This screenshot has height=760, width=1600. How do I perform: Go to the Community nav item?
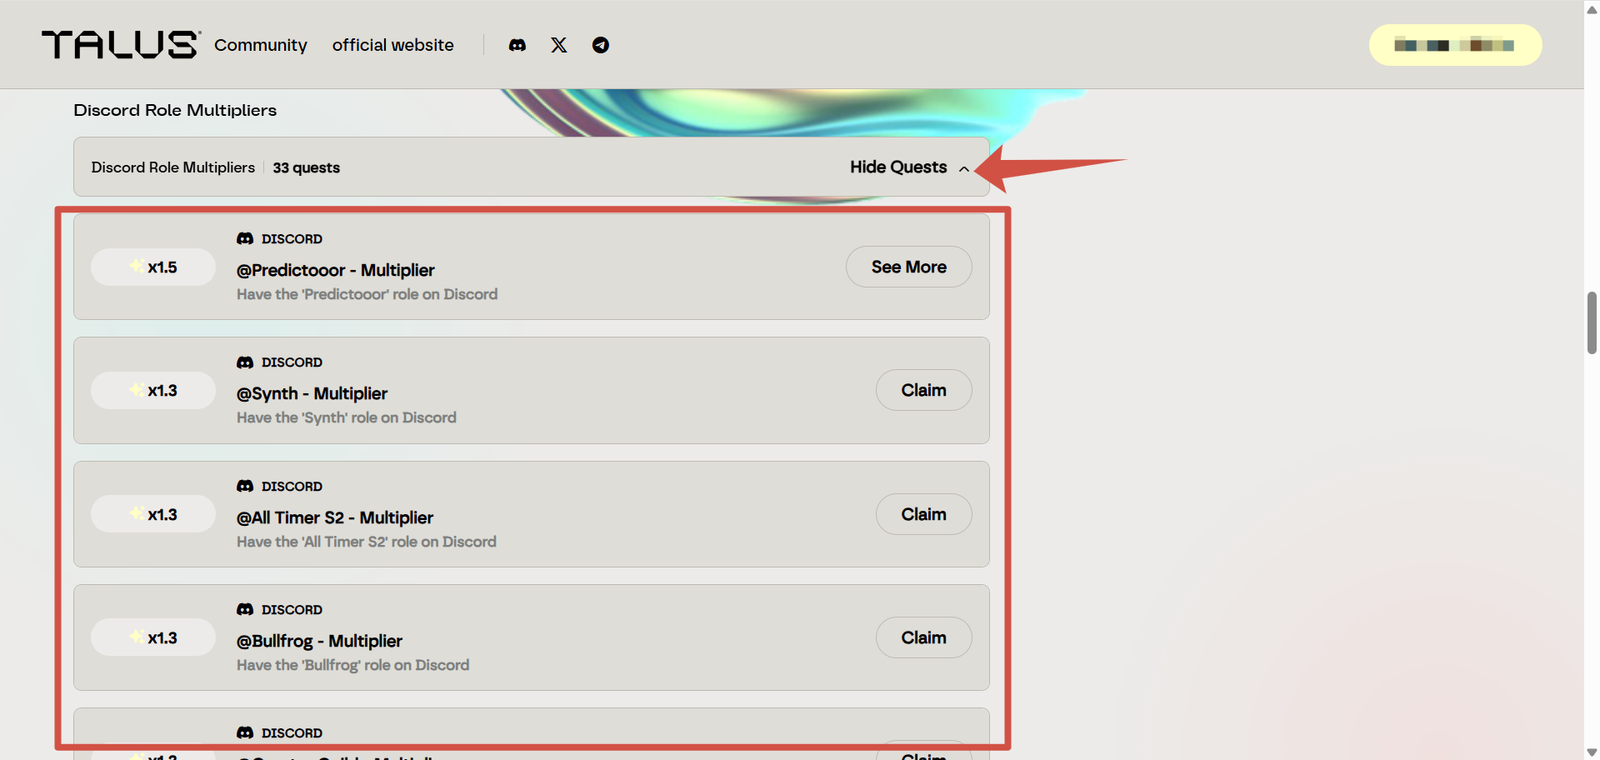(260, 45)
